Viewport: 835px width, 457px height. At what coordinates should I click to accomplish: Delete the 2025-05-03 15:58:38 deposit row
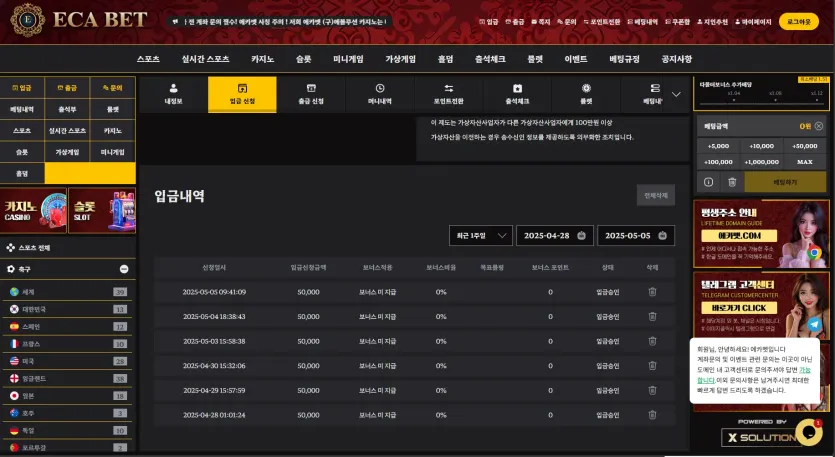click(x=652, y=341)
